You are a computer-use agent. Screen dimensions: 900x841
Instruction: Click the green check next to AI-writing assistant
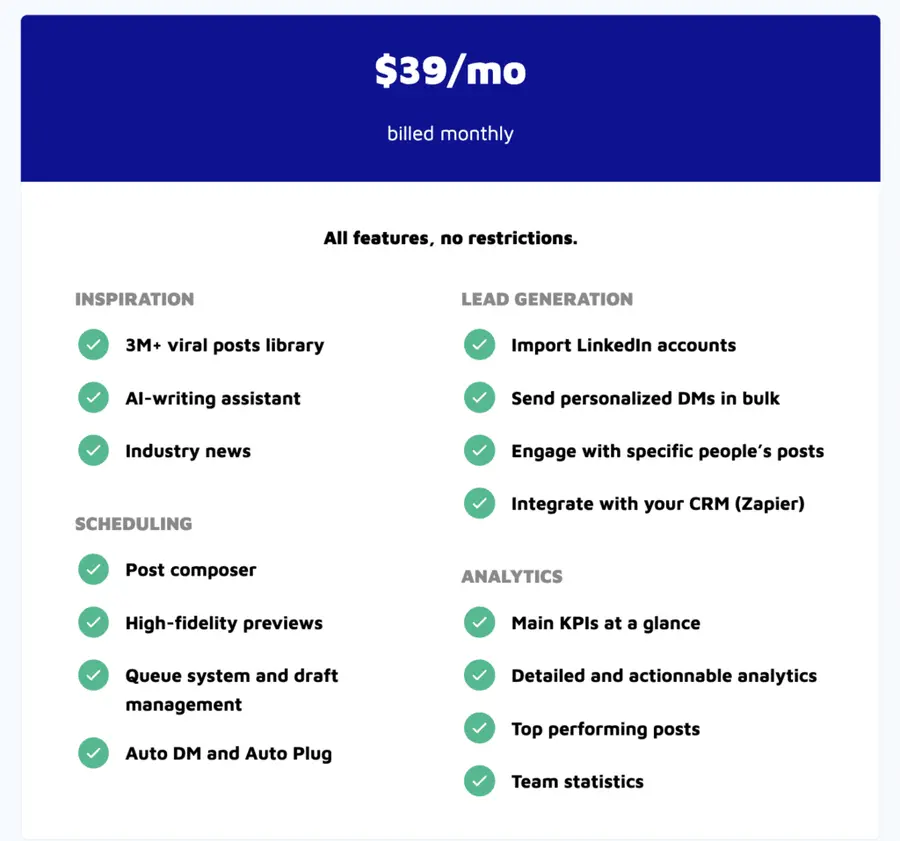click(x=94, y=397)
